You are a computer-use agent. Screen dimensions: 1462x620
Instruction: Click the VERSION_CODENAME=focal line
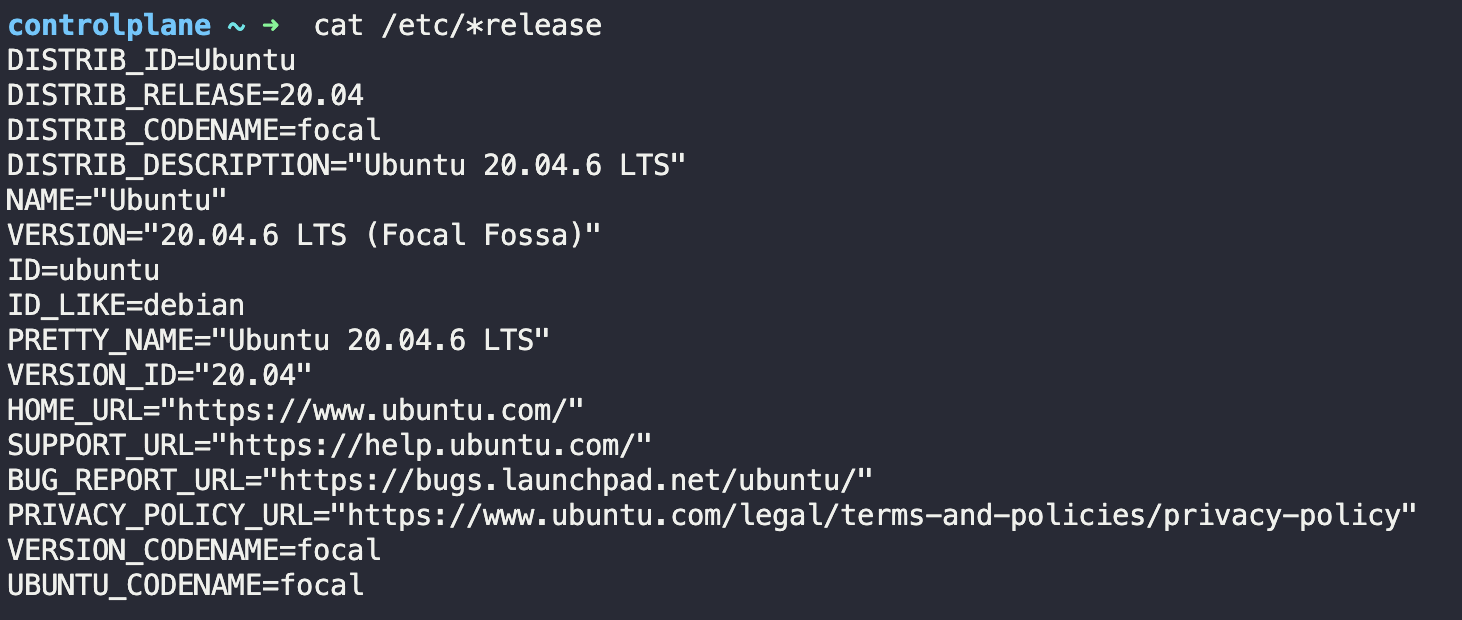coord(194,550)
